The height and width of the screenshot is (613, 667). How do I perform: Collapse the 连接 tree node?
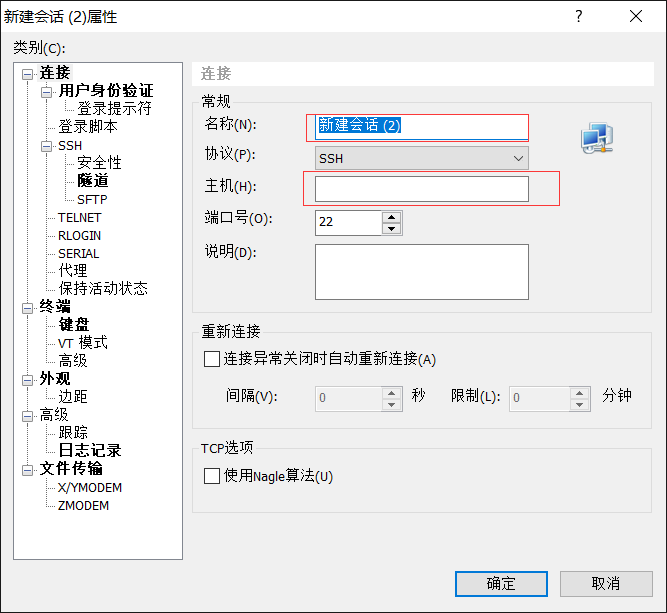tap(27, 74)
